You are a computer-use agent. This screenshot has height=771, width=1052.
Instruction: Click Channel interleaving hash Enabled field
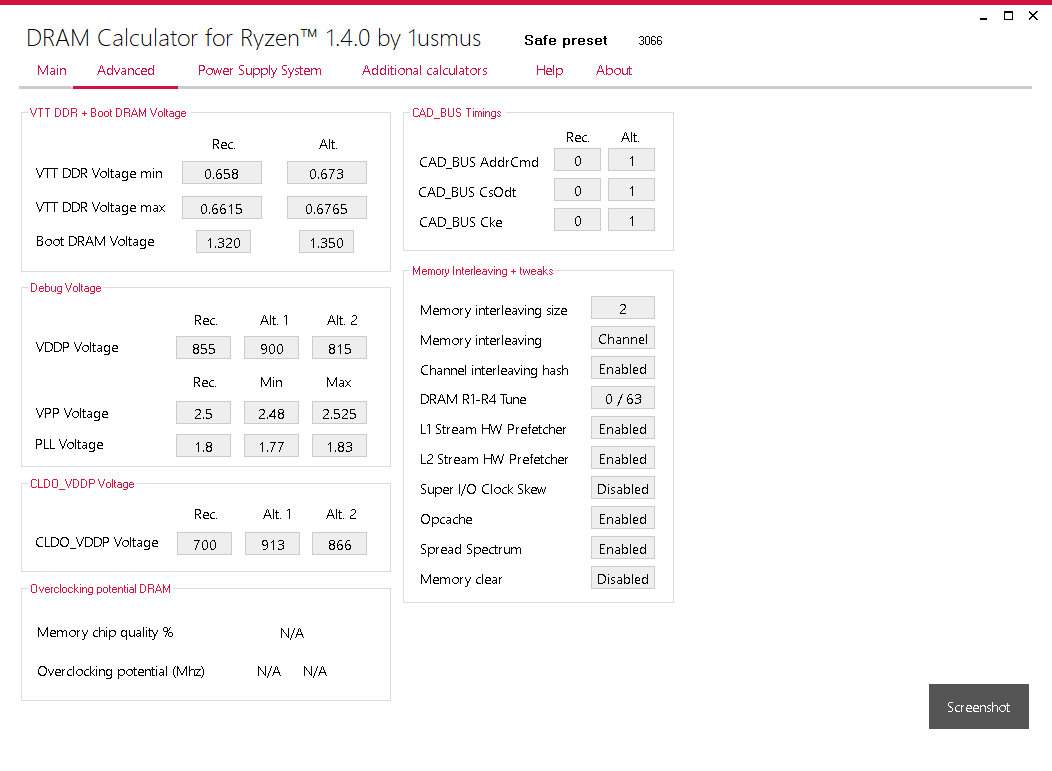click(x=623, y=368)
